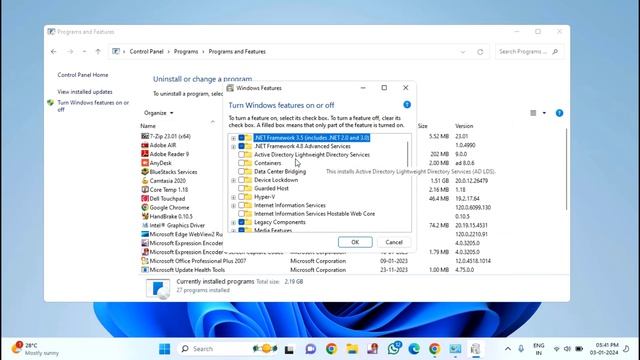Click OK in Windows Features dialog
This screenshot has height=360, width=640.
355,242
